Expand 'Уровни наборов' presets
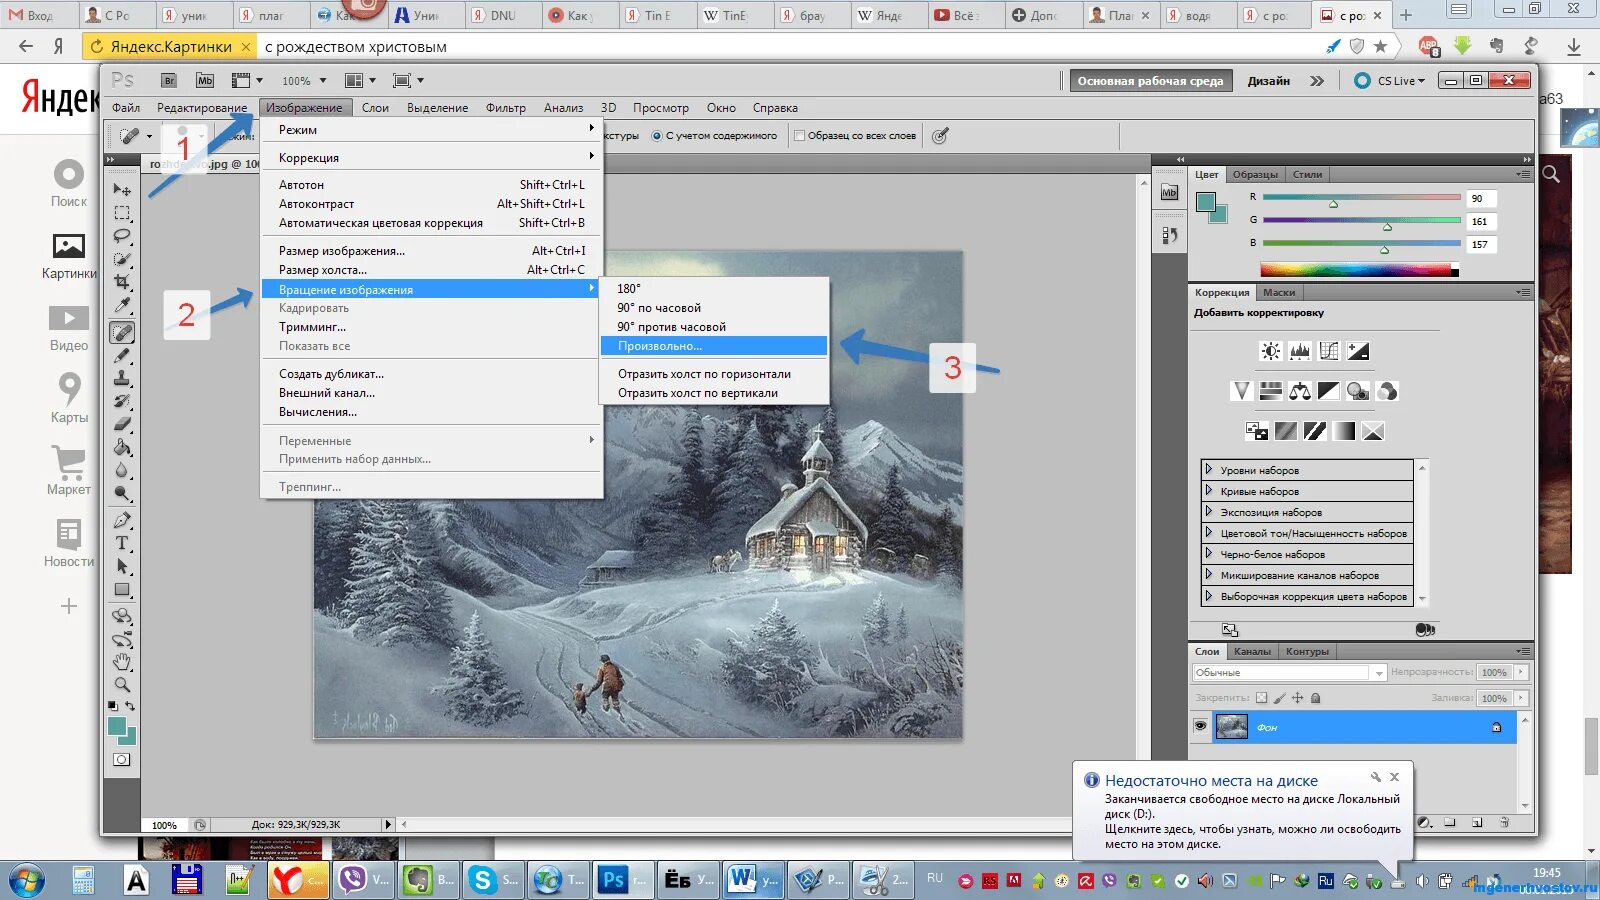Screen dimensions: 1600x900 [x=1209, y=469]
